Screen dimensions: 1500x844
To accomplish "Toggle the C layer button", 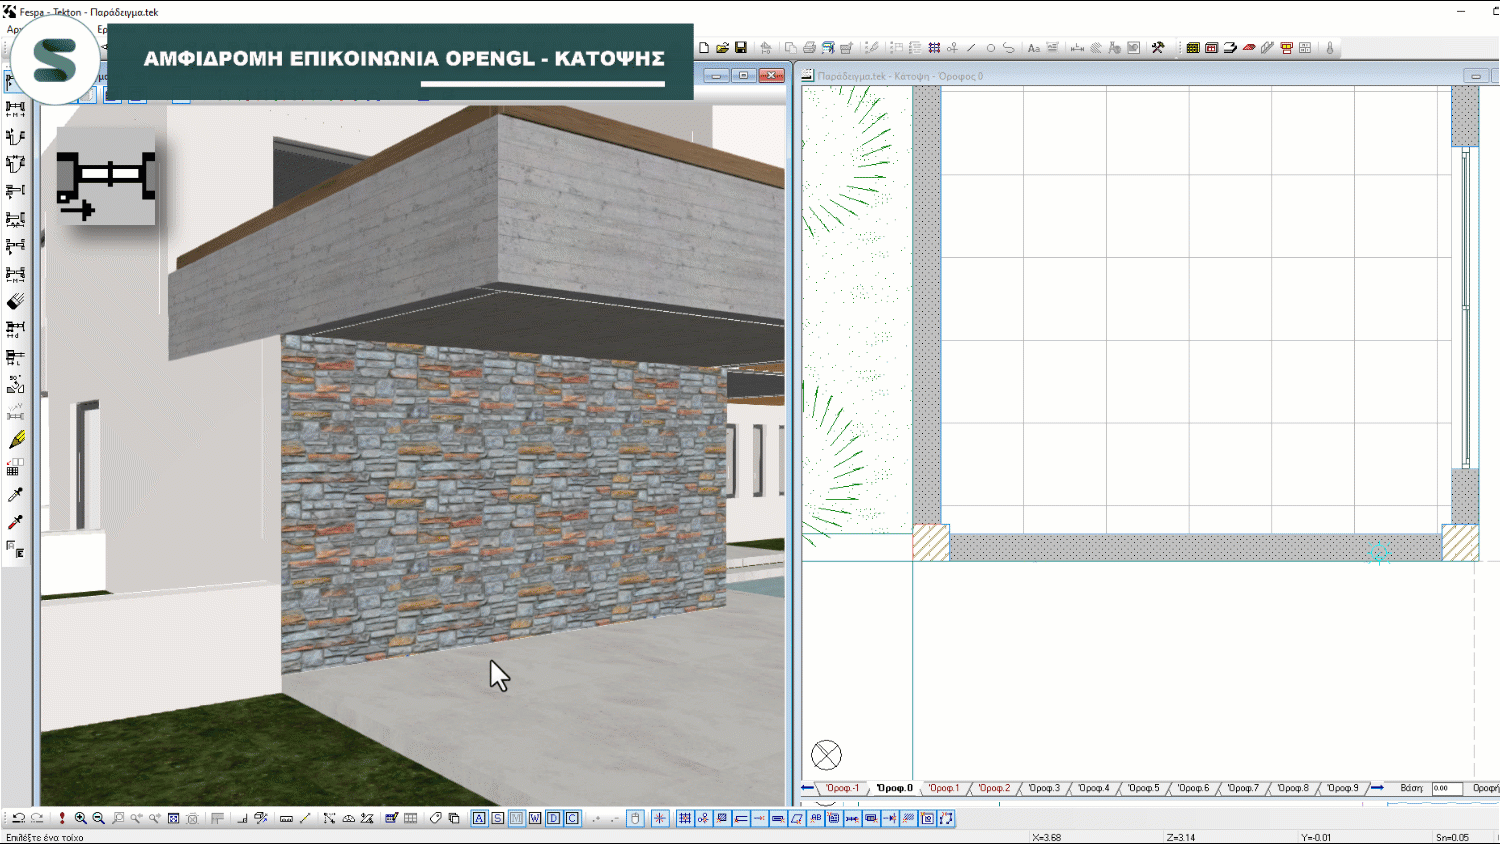I will 572,818.
